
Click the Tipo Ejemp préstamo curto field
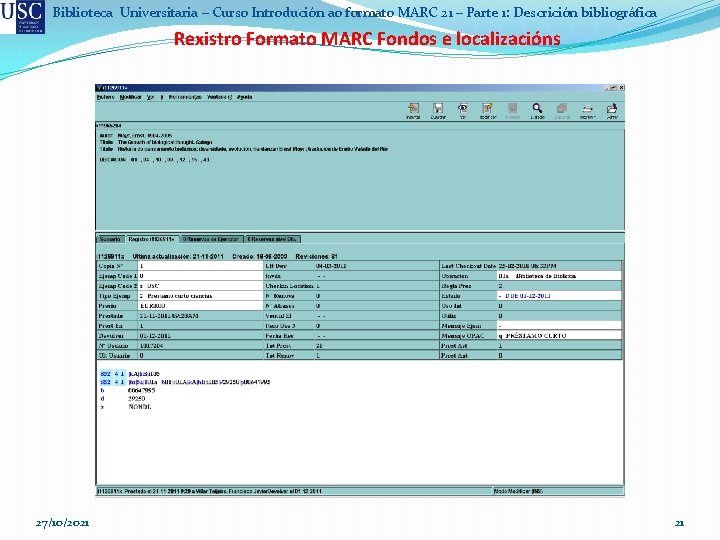pos(200,296)
